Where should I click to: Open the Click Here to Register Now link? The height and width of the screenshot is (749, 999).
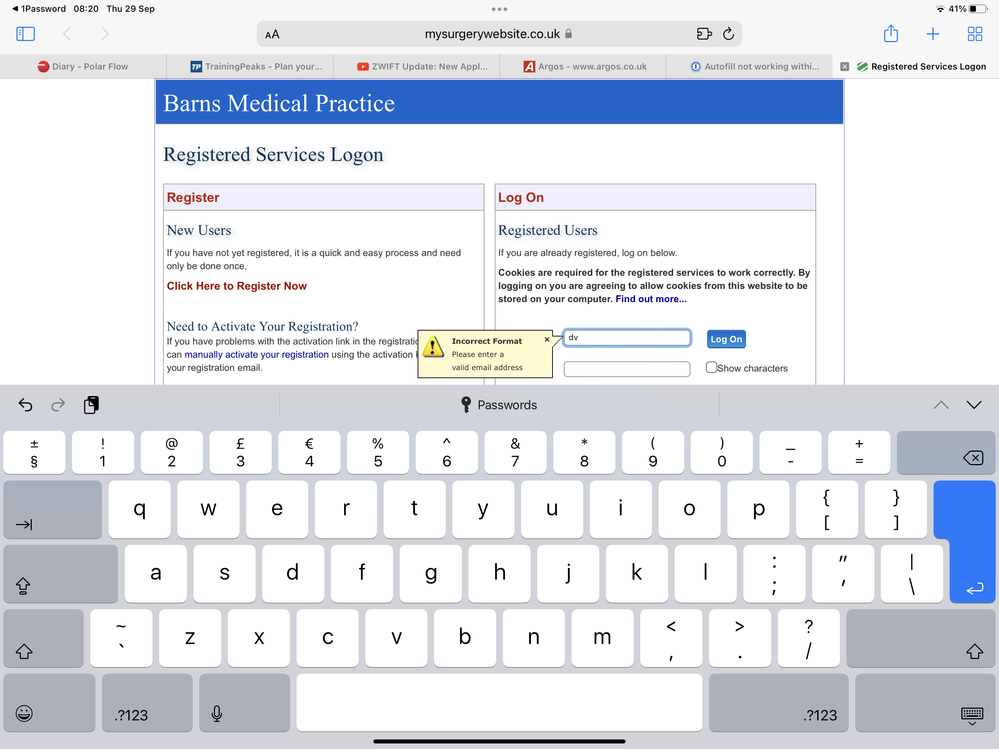pyautogui.click(x=237, y=286)
